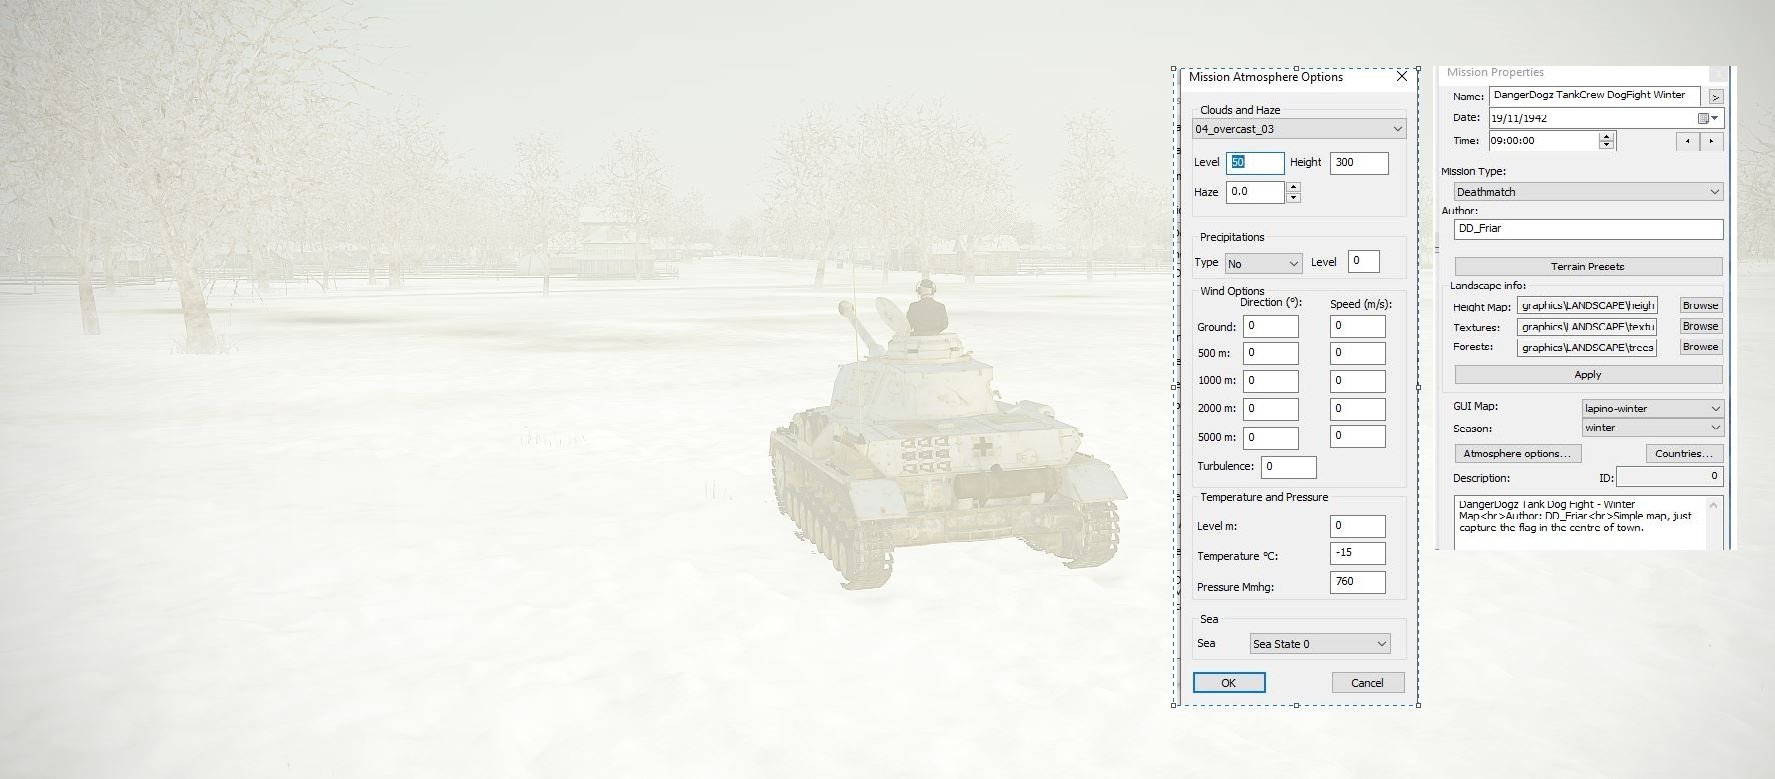Viewport: 1775px width, 779px height.
Task: Expand the Sea State 0 dropdown
Action: click(x=1381, y=644)
